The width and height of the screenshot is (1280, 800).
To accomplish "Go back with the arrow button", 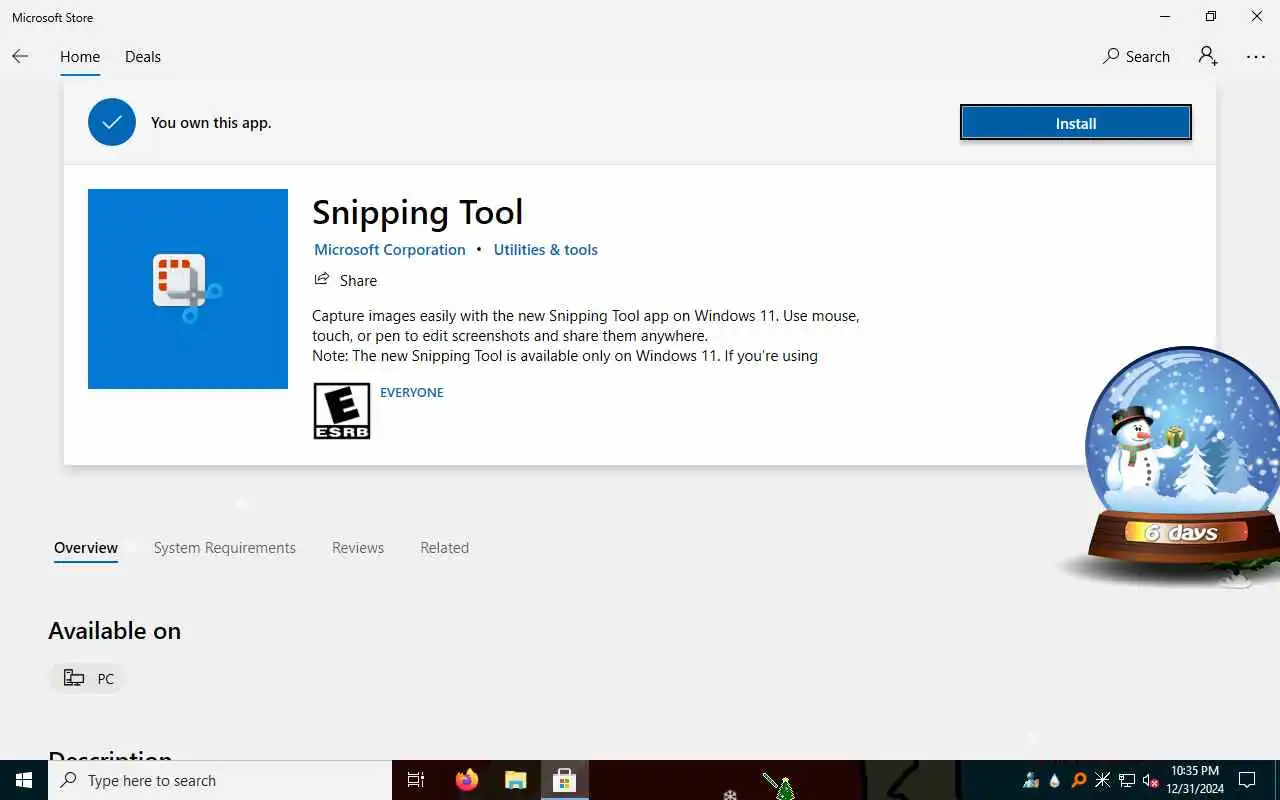I will coord(20,57).
